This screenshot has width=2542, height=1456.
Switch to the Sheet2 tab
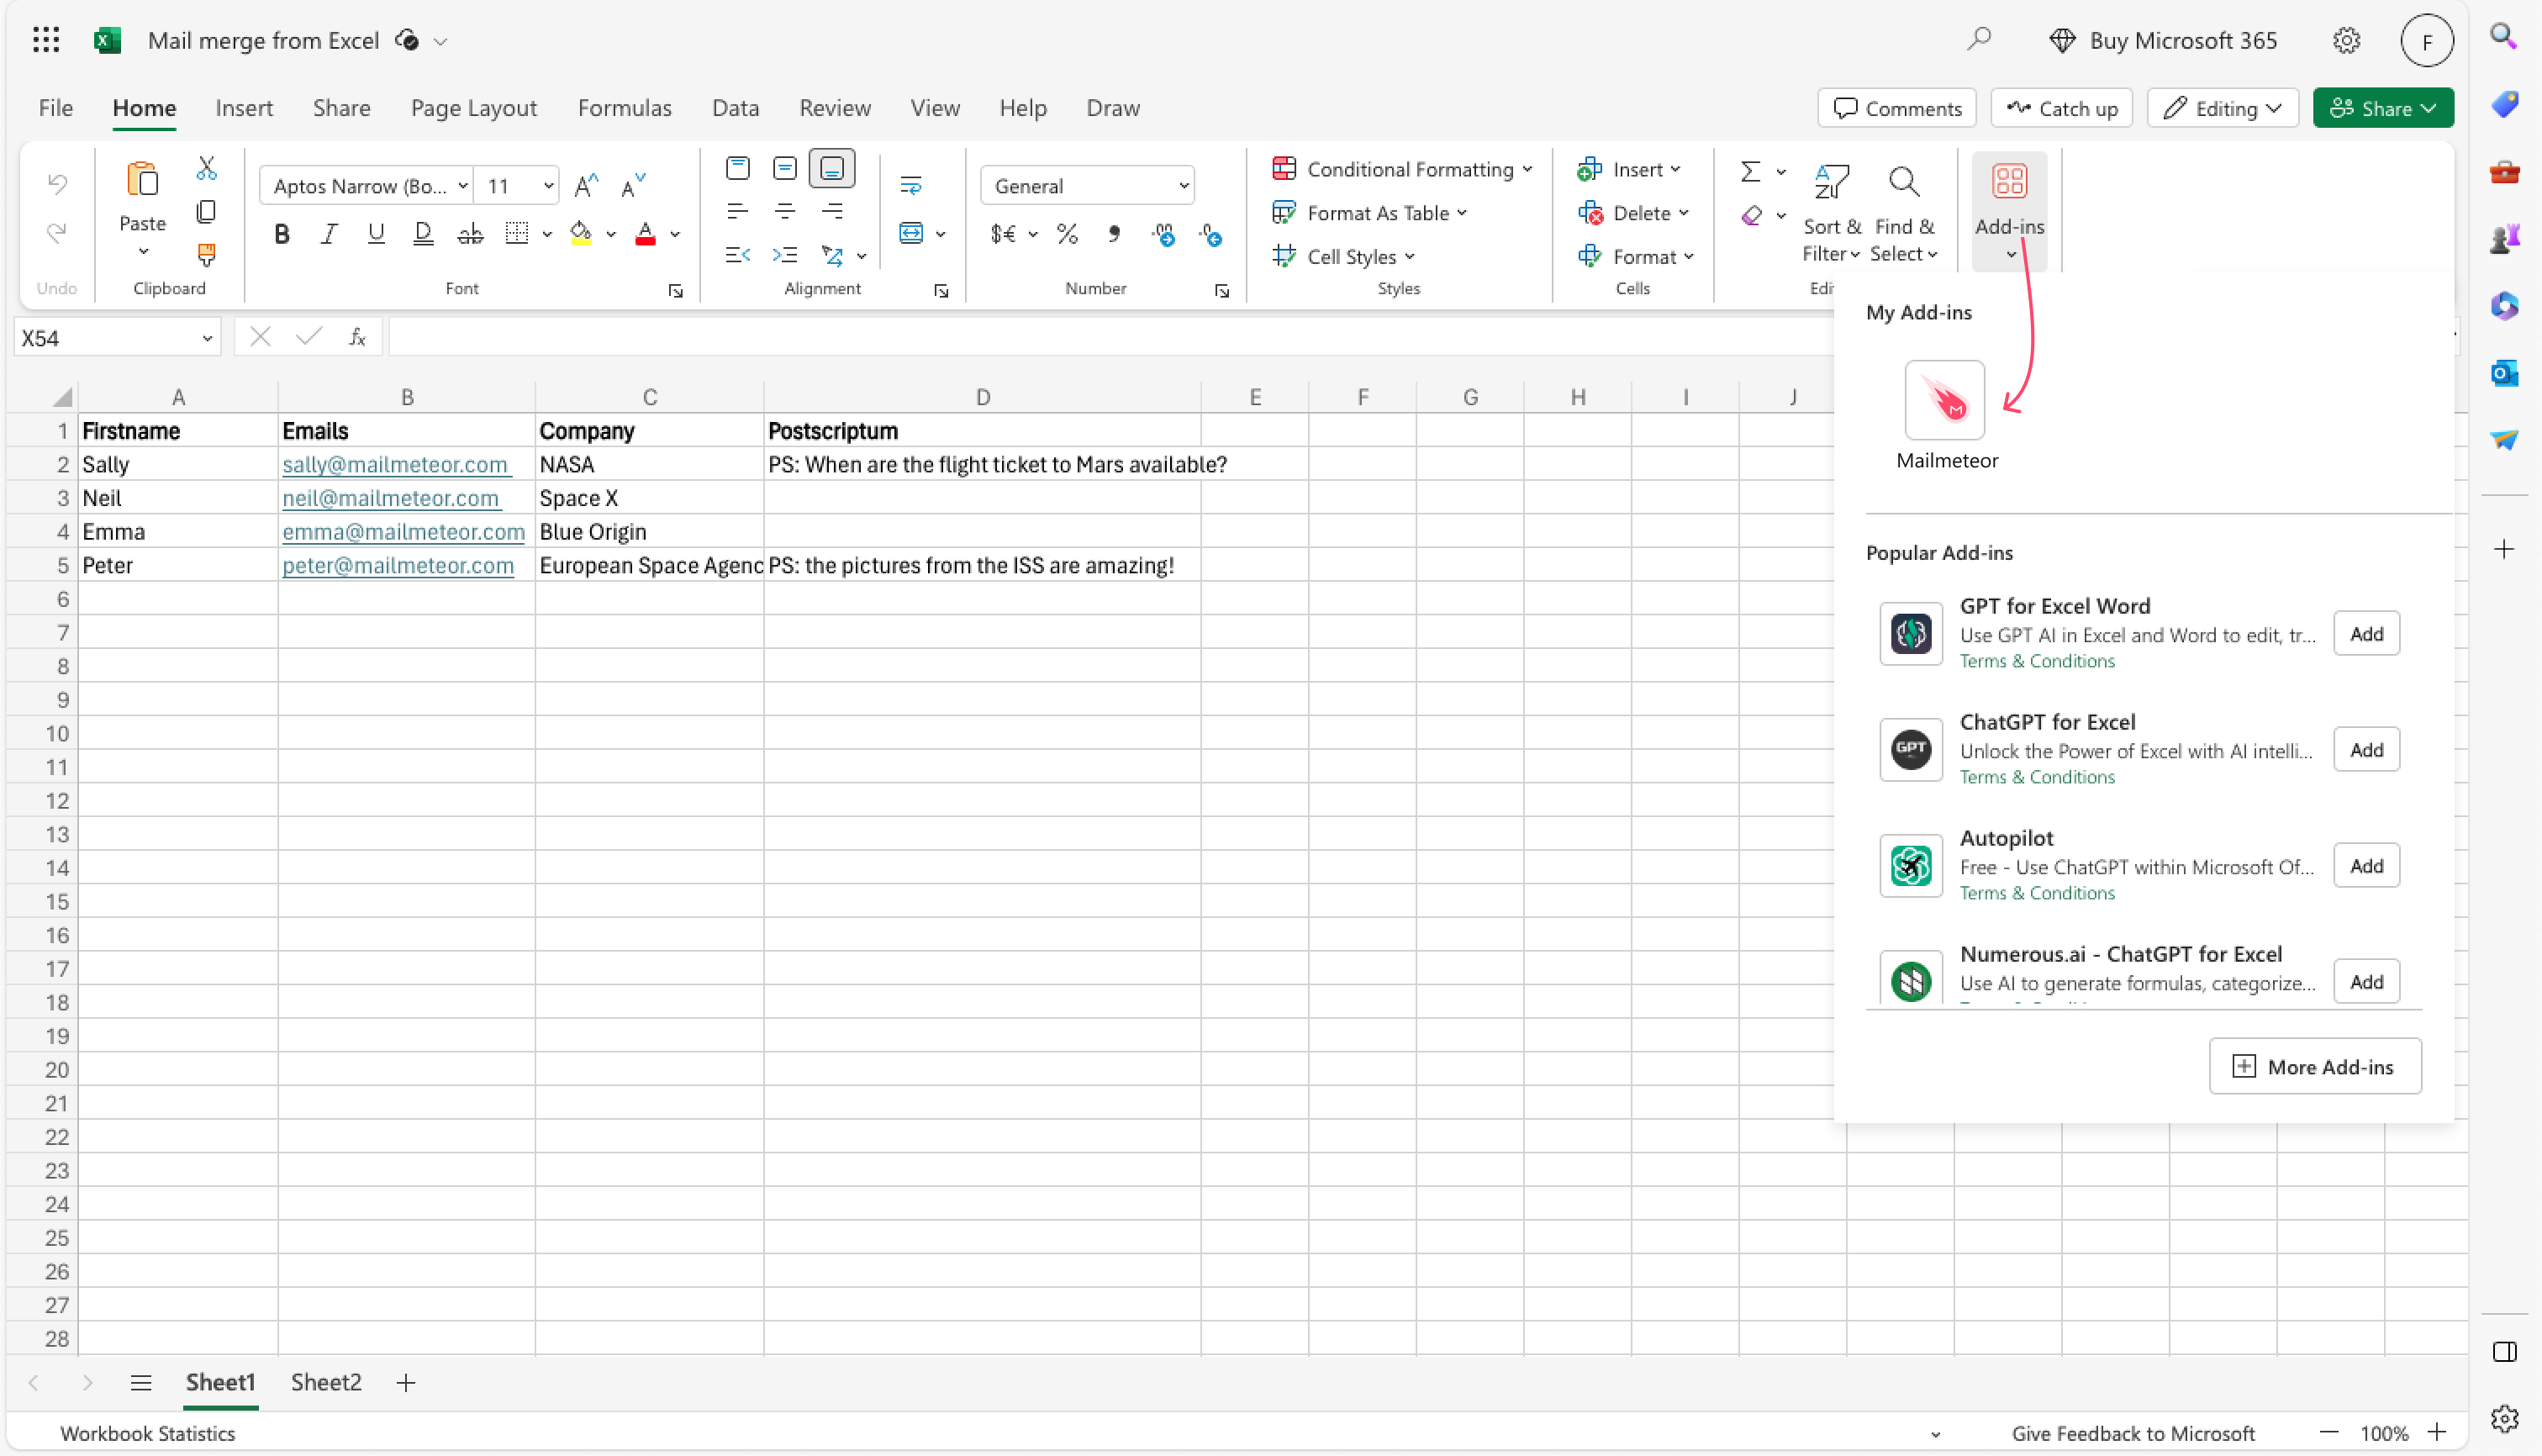pos(326,1382)
